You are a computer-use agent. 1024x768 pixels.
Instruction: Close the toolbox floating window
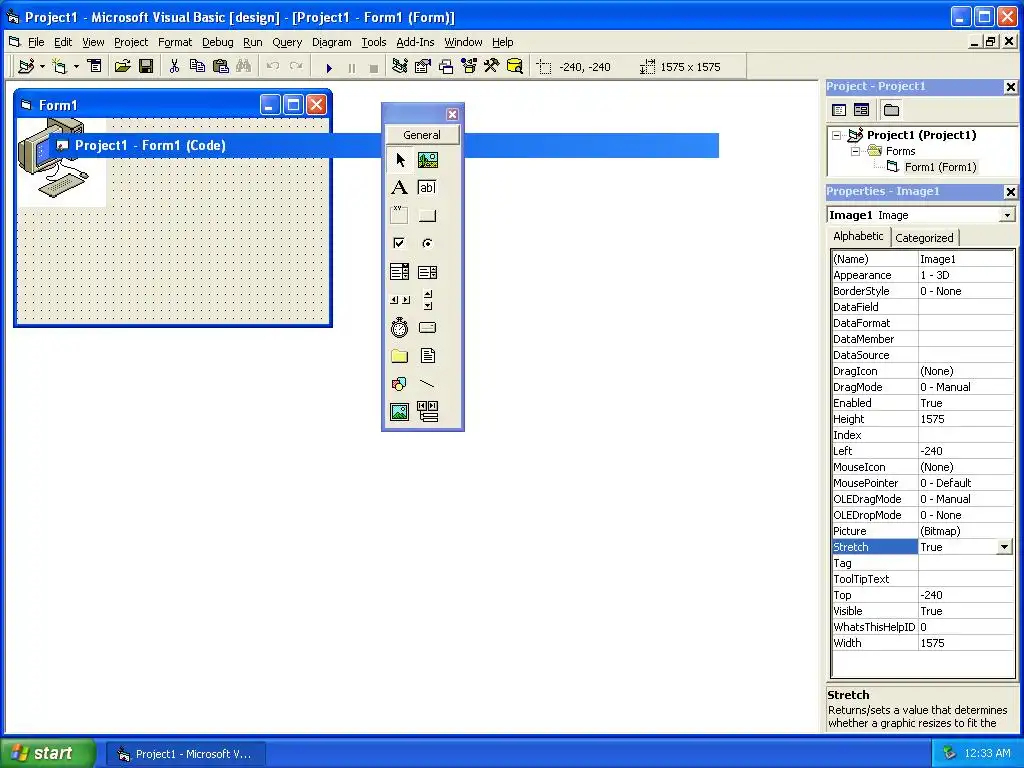[x=452, y=114]
